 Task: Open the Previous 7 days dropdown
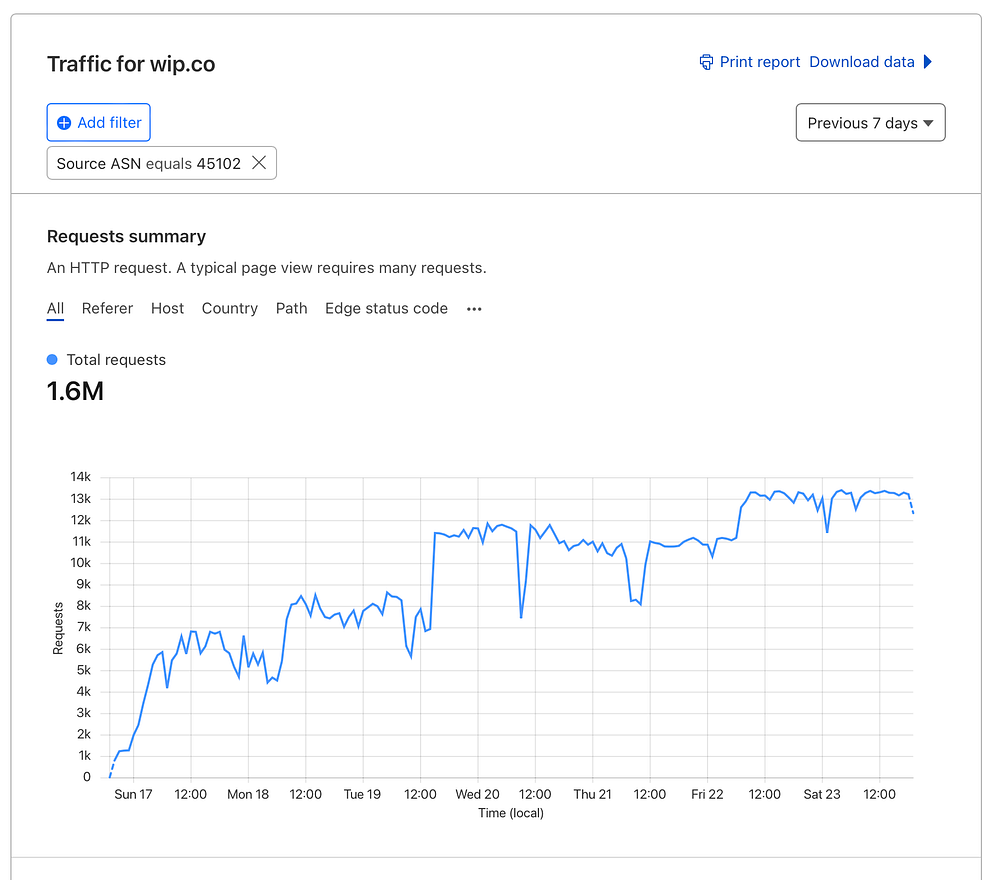[x=870, y=123]
